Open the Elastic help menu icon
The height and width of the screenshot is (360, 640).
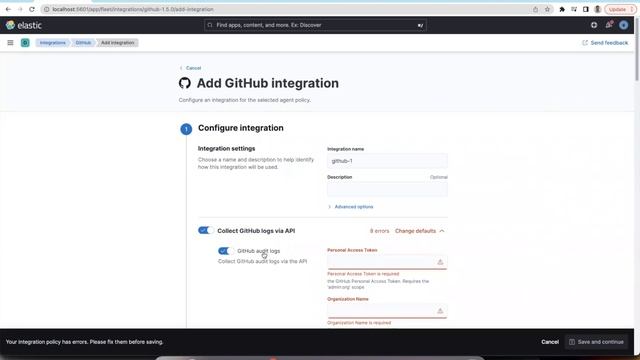[x=594, y=25]
